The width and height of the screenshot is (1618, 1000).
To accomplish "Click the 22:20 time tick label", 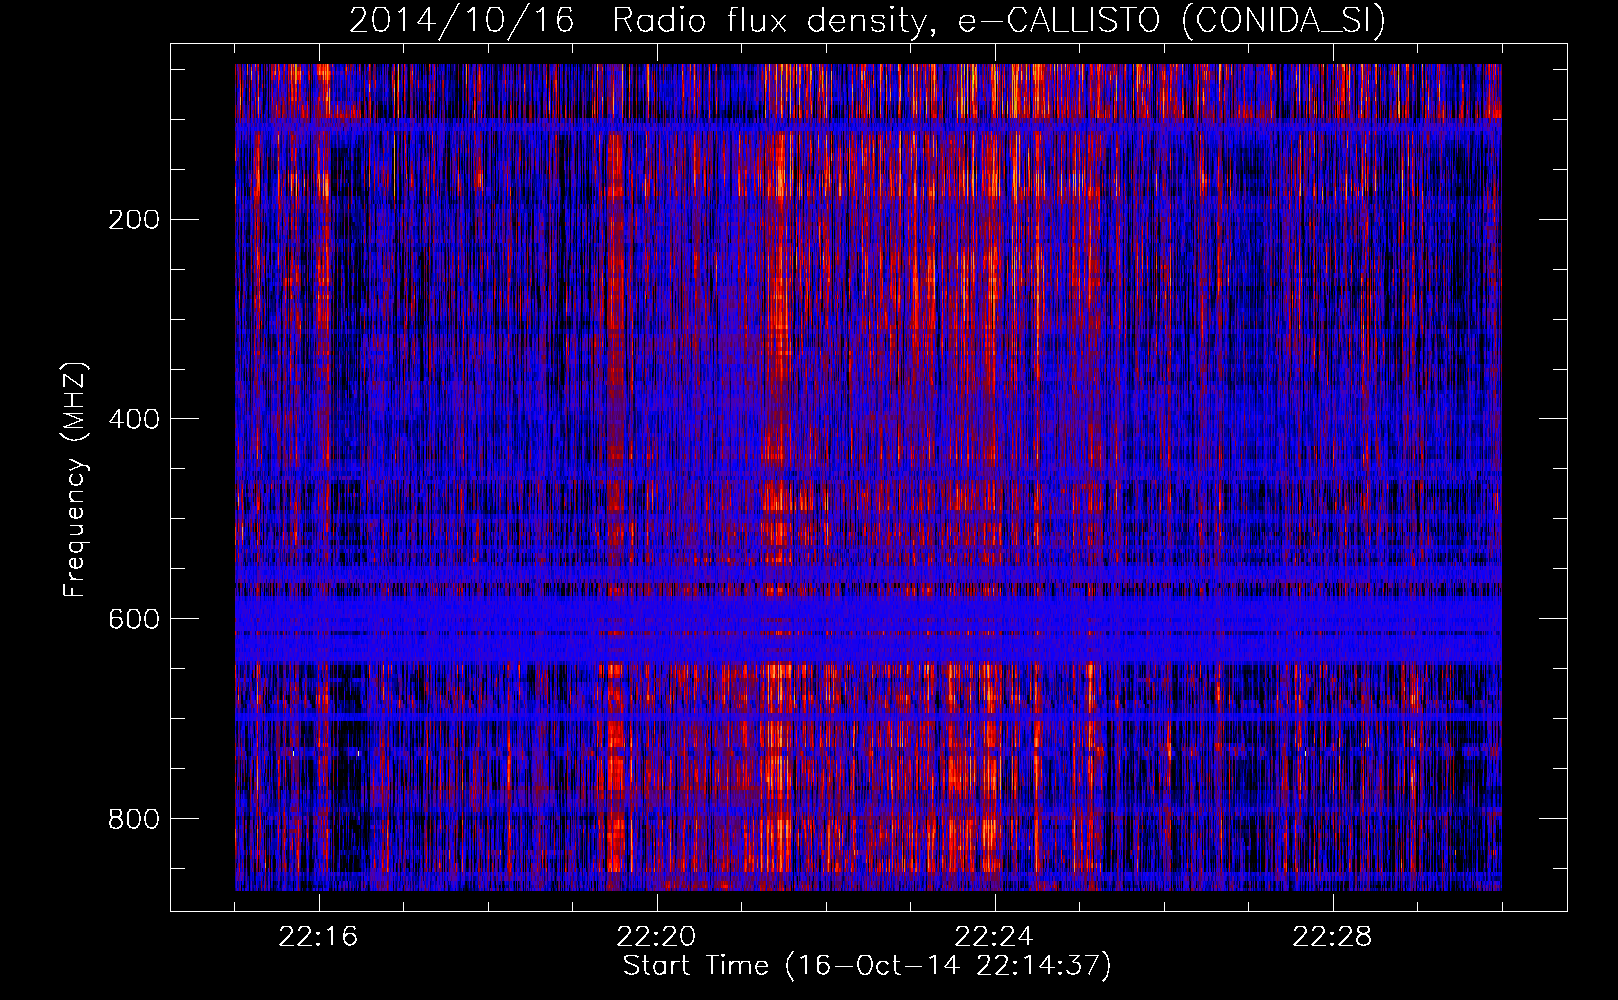I will pyautogui.click(x=656, y=937).
